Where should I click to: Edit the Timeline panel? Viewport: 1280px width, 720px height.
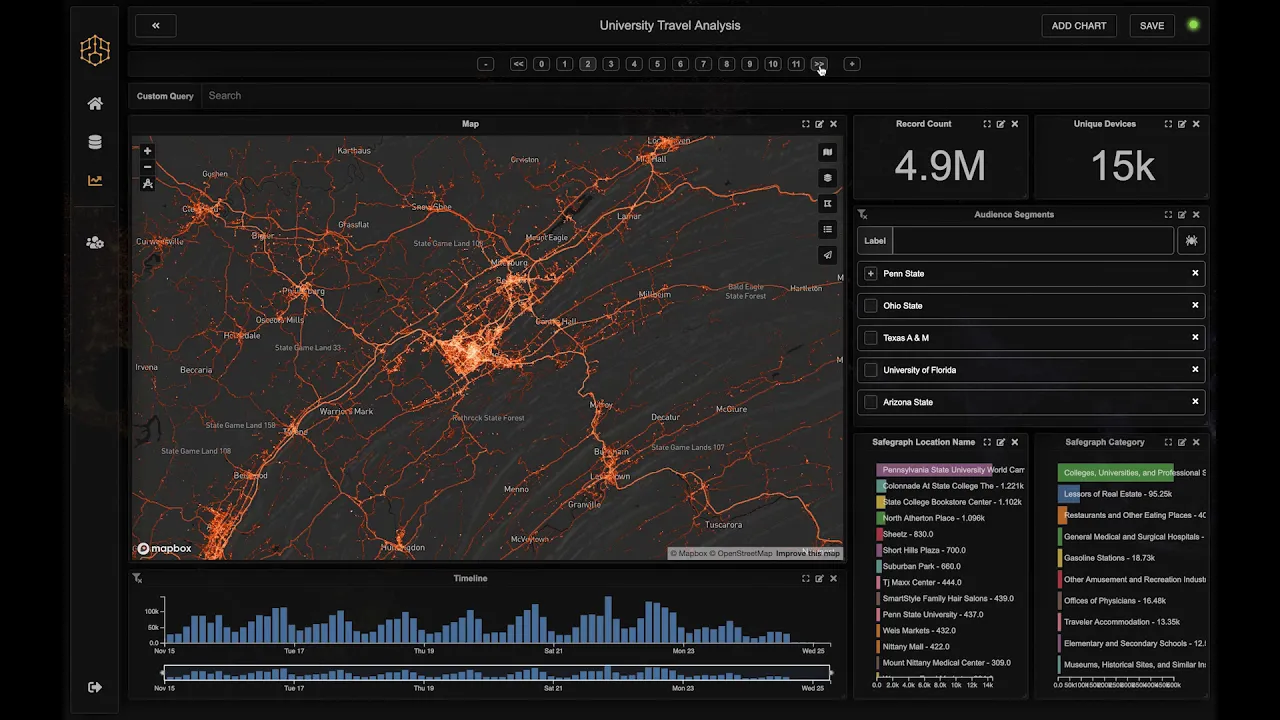pyautogui.click(x=819, y=578)
